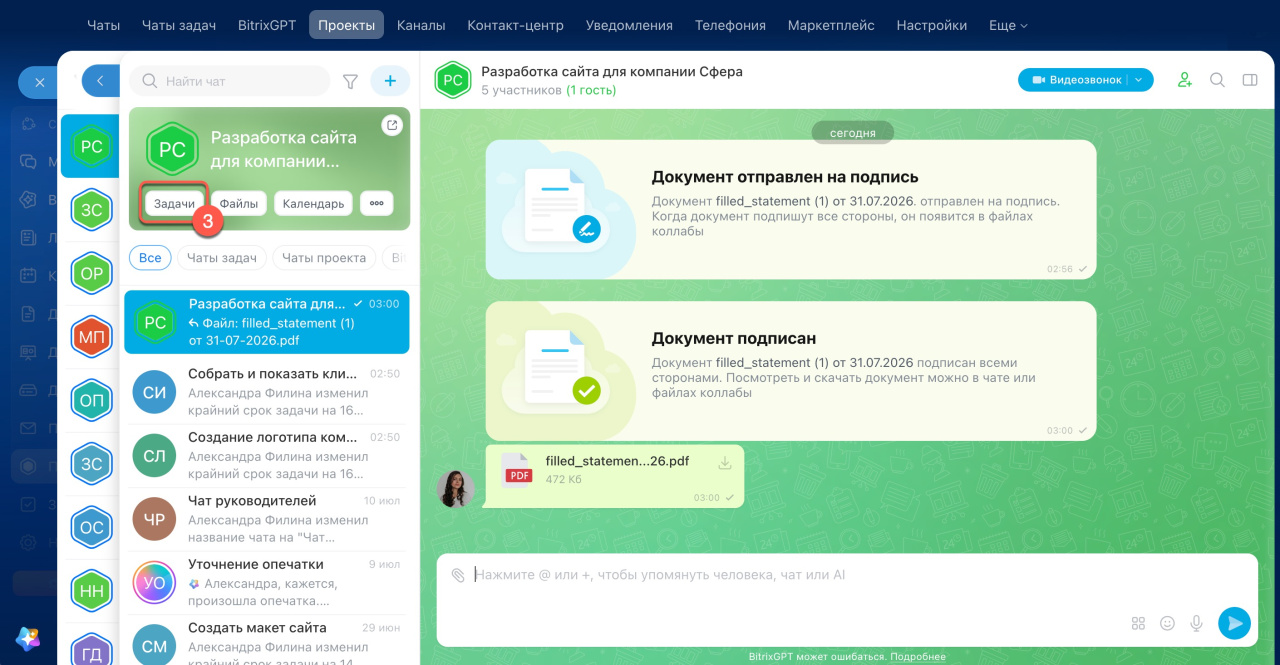Close the side panel with the X button
Screen dimensions: 1280x665
(x=39, y=82)
